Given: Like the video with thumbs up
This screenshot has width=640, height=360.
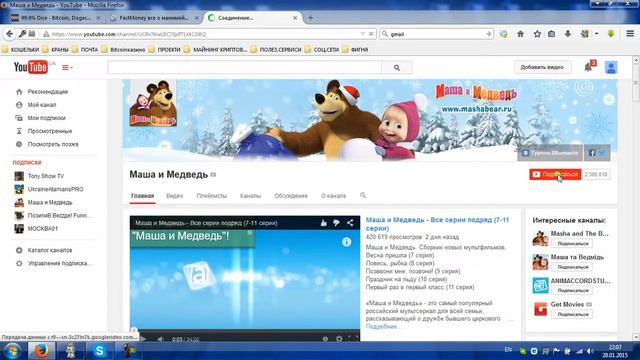Looking at the screenshot, I should click(324, 223).
